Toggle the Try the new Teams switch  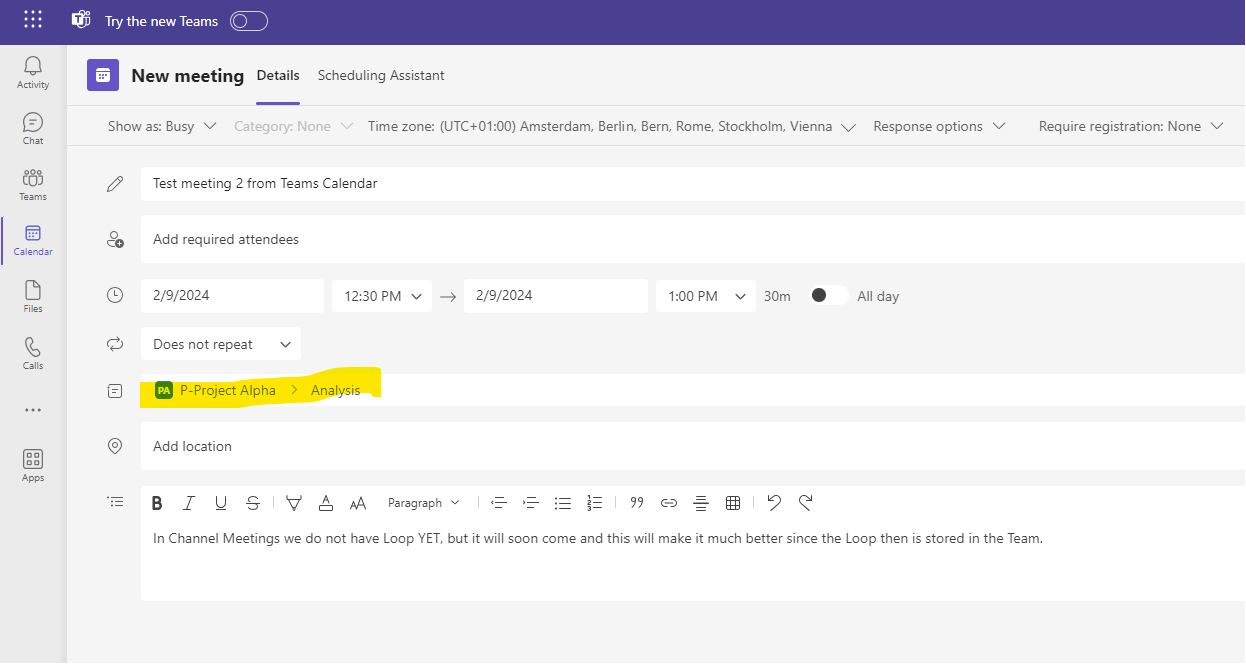coord(248,20)
